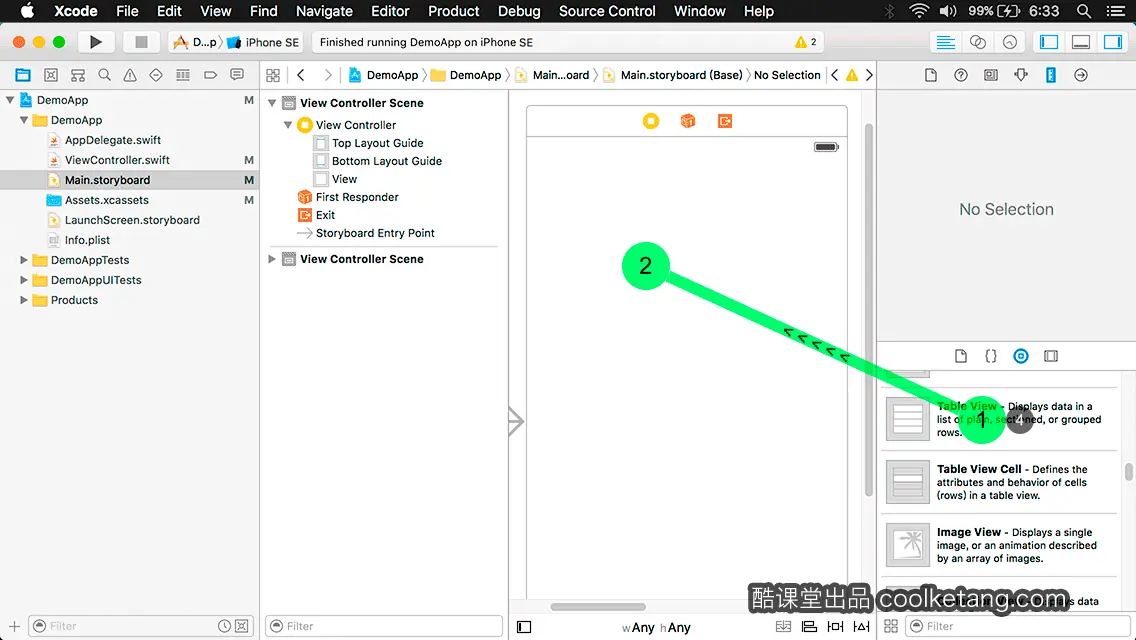
Task: Collapse the DemoApp project root
Action: point(10,100)
